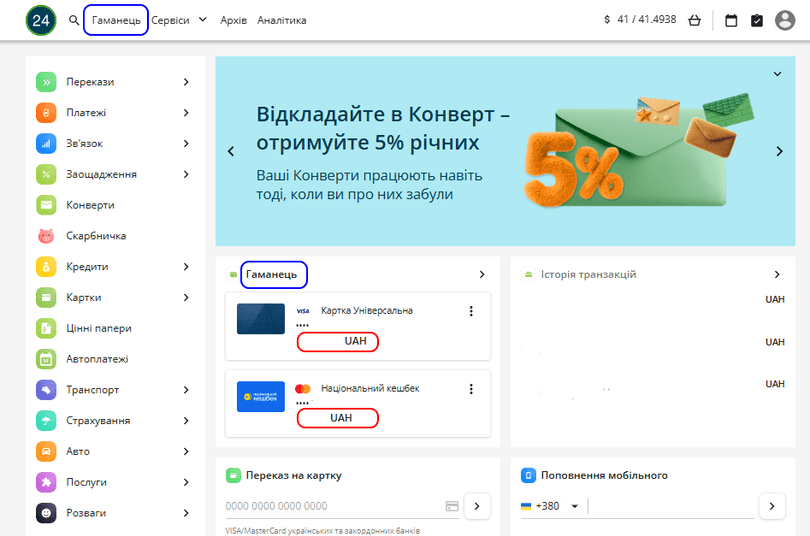The image size is (810, 536).
Task: Open the Сервіси menu item
Action: pos(170,20)
